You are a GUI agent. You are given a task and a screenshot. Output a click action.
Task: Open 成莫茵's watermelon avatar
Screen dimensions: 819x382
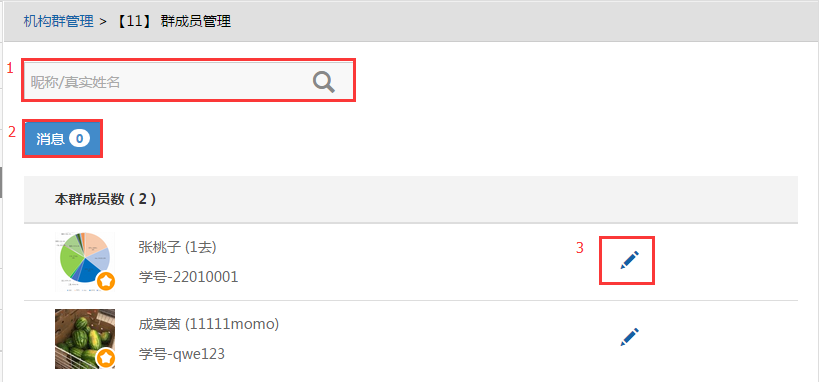point(85,339)
